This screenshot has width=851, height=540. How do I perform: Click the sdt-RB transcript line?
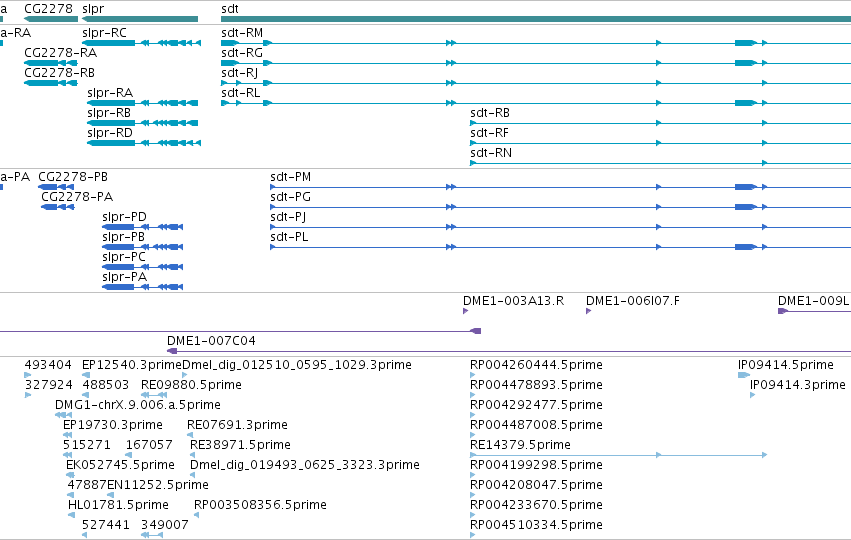(661, 123)
